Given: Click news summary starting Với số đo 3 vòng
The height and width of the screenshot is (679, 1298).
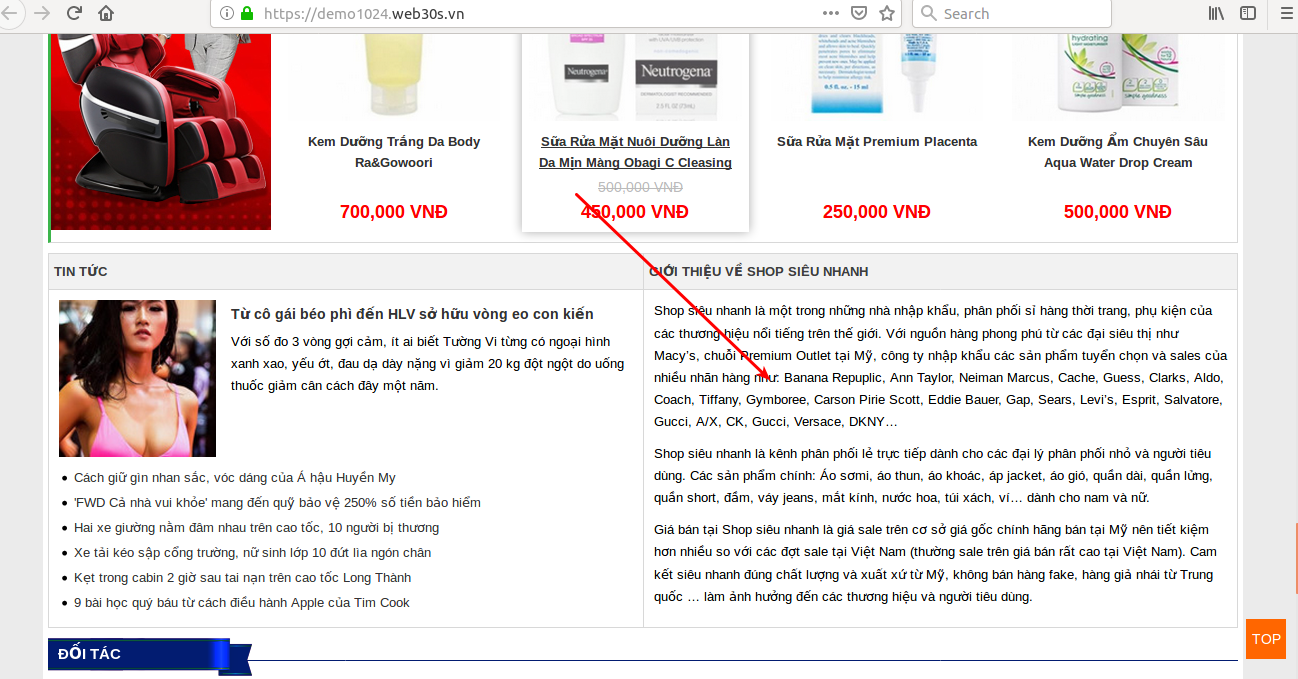Looking at the screenshot, I should (427, 364).
